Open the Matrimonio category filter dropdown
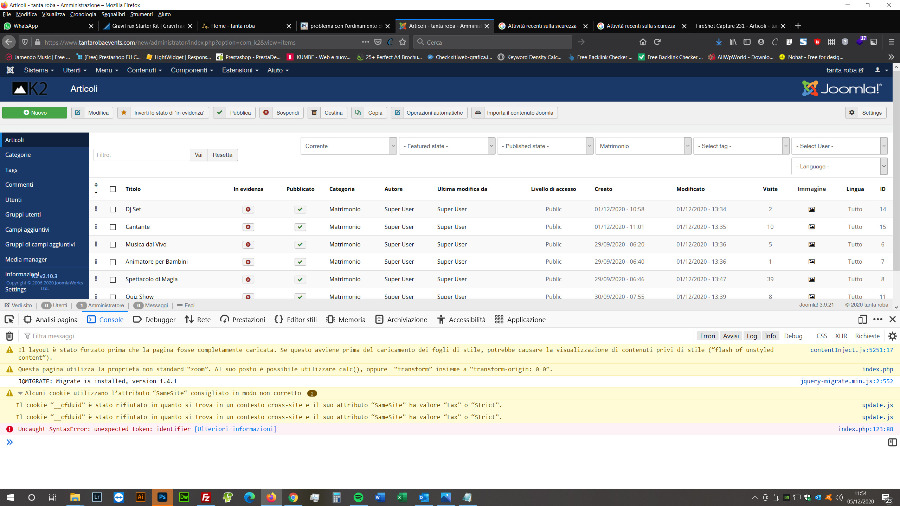 (643, 146)
